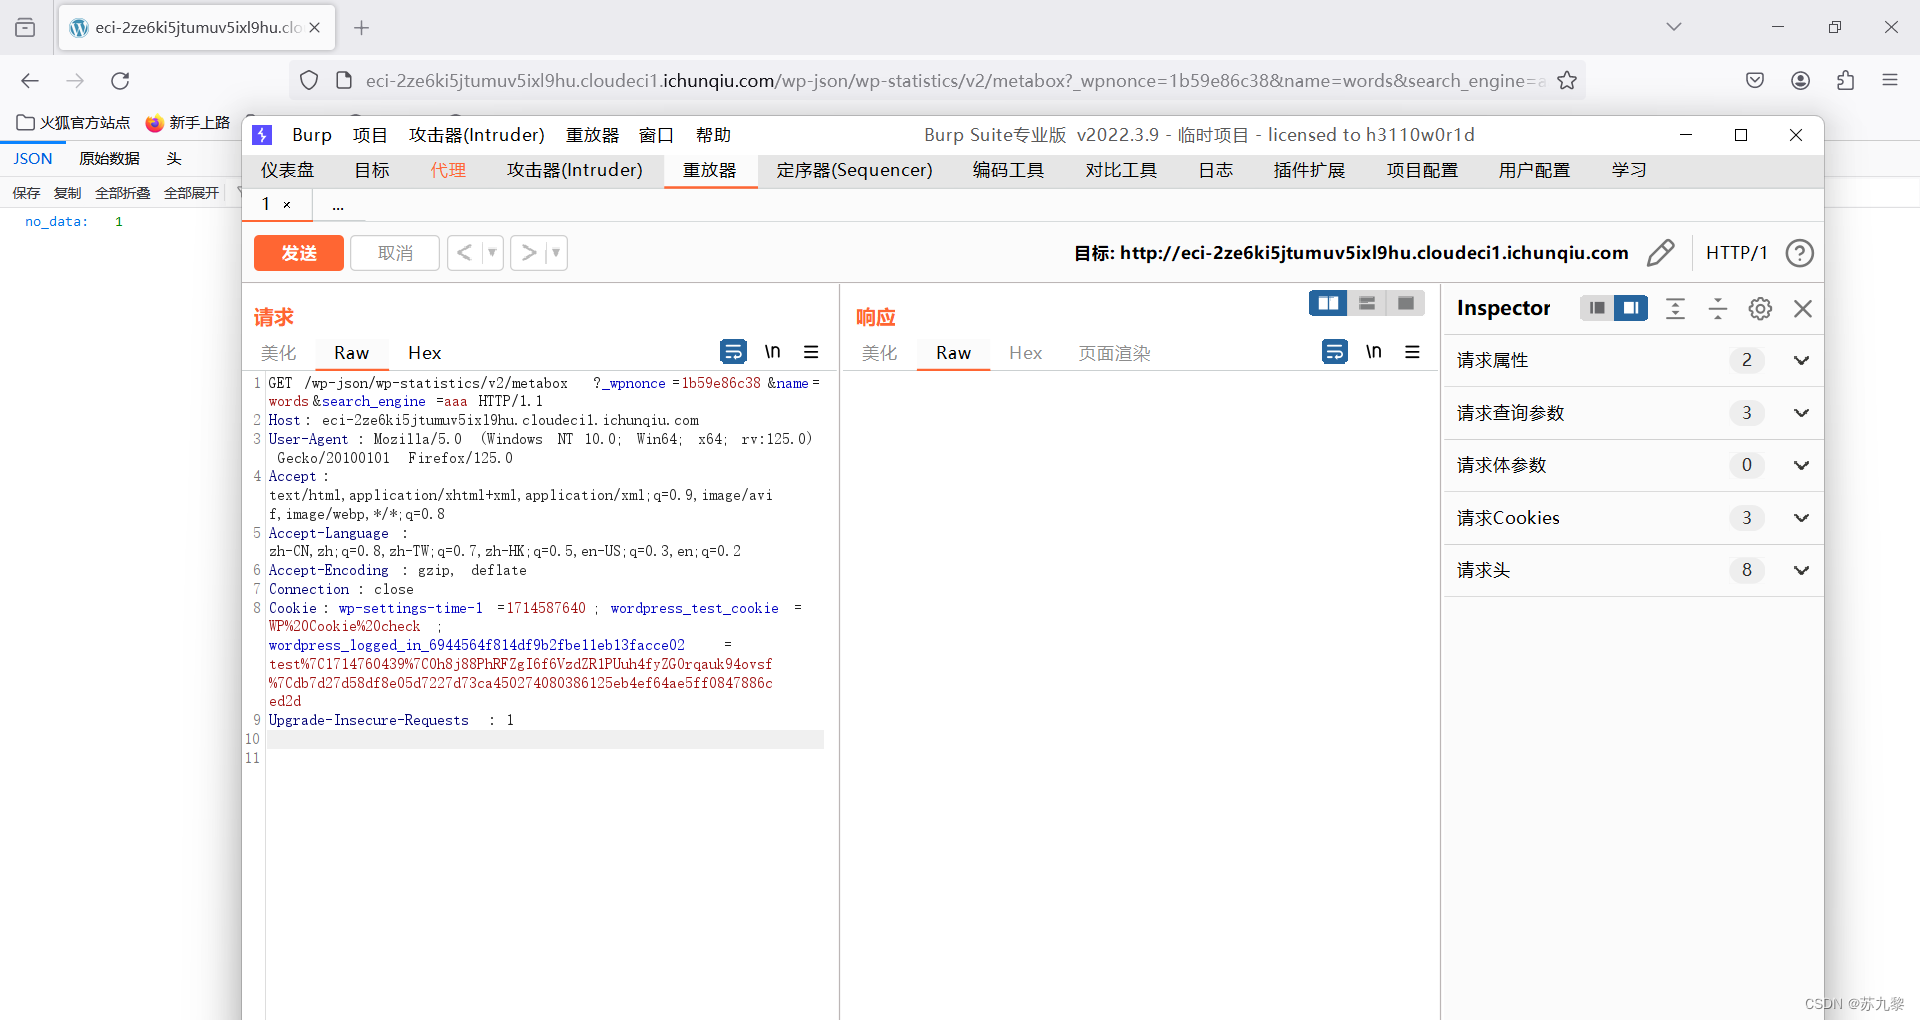The image size is (1920, 1020).
Task: Switch to 编码工具 tab
Action: [1009, 170]
